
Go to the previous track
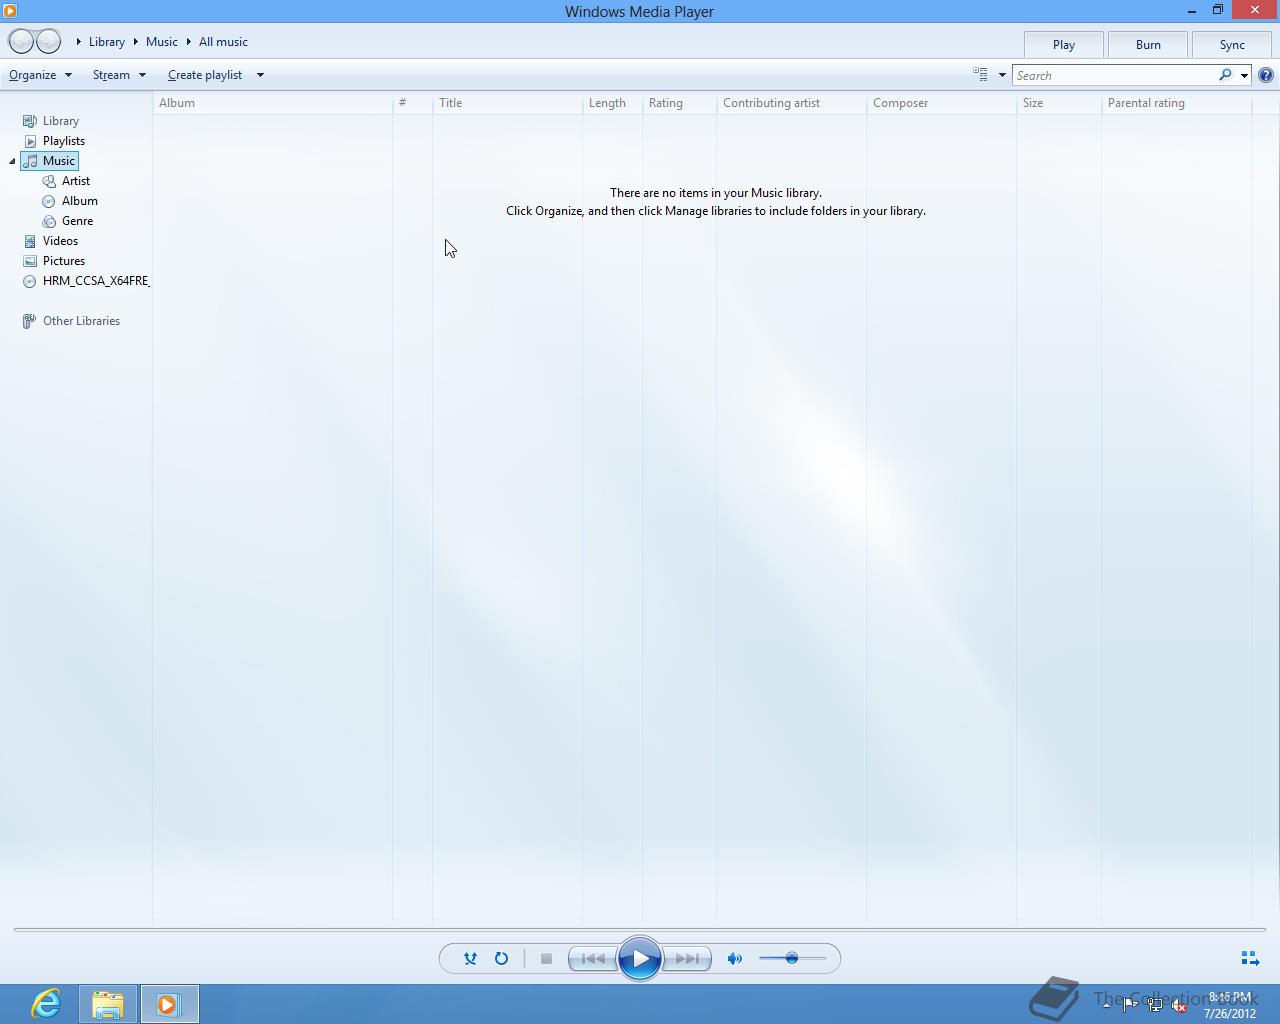click(x=592, y=958)
